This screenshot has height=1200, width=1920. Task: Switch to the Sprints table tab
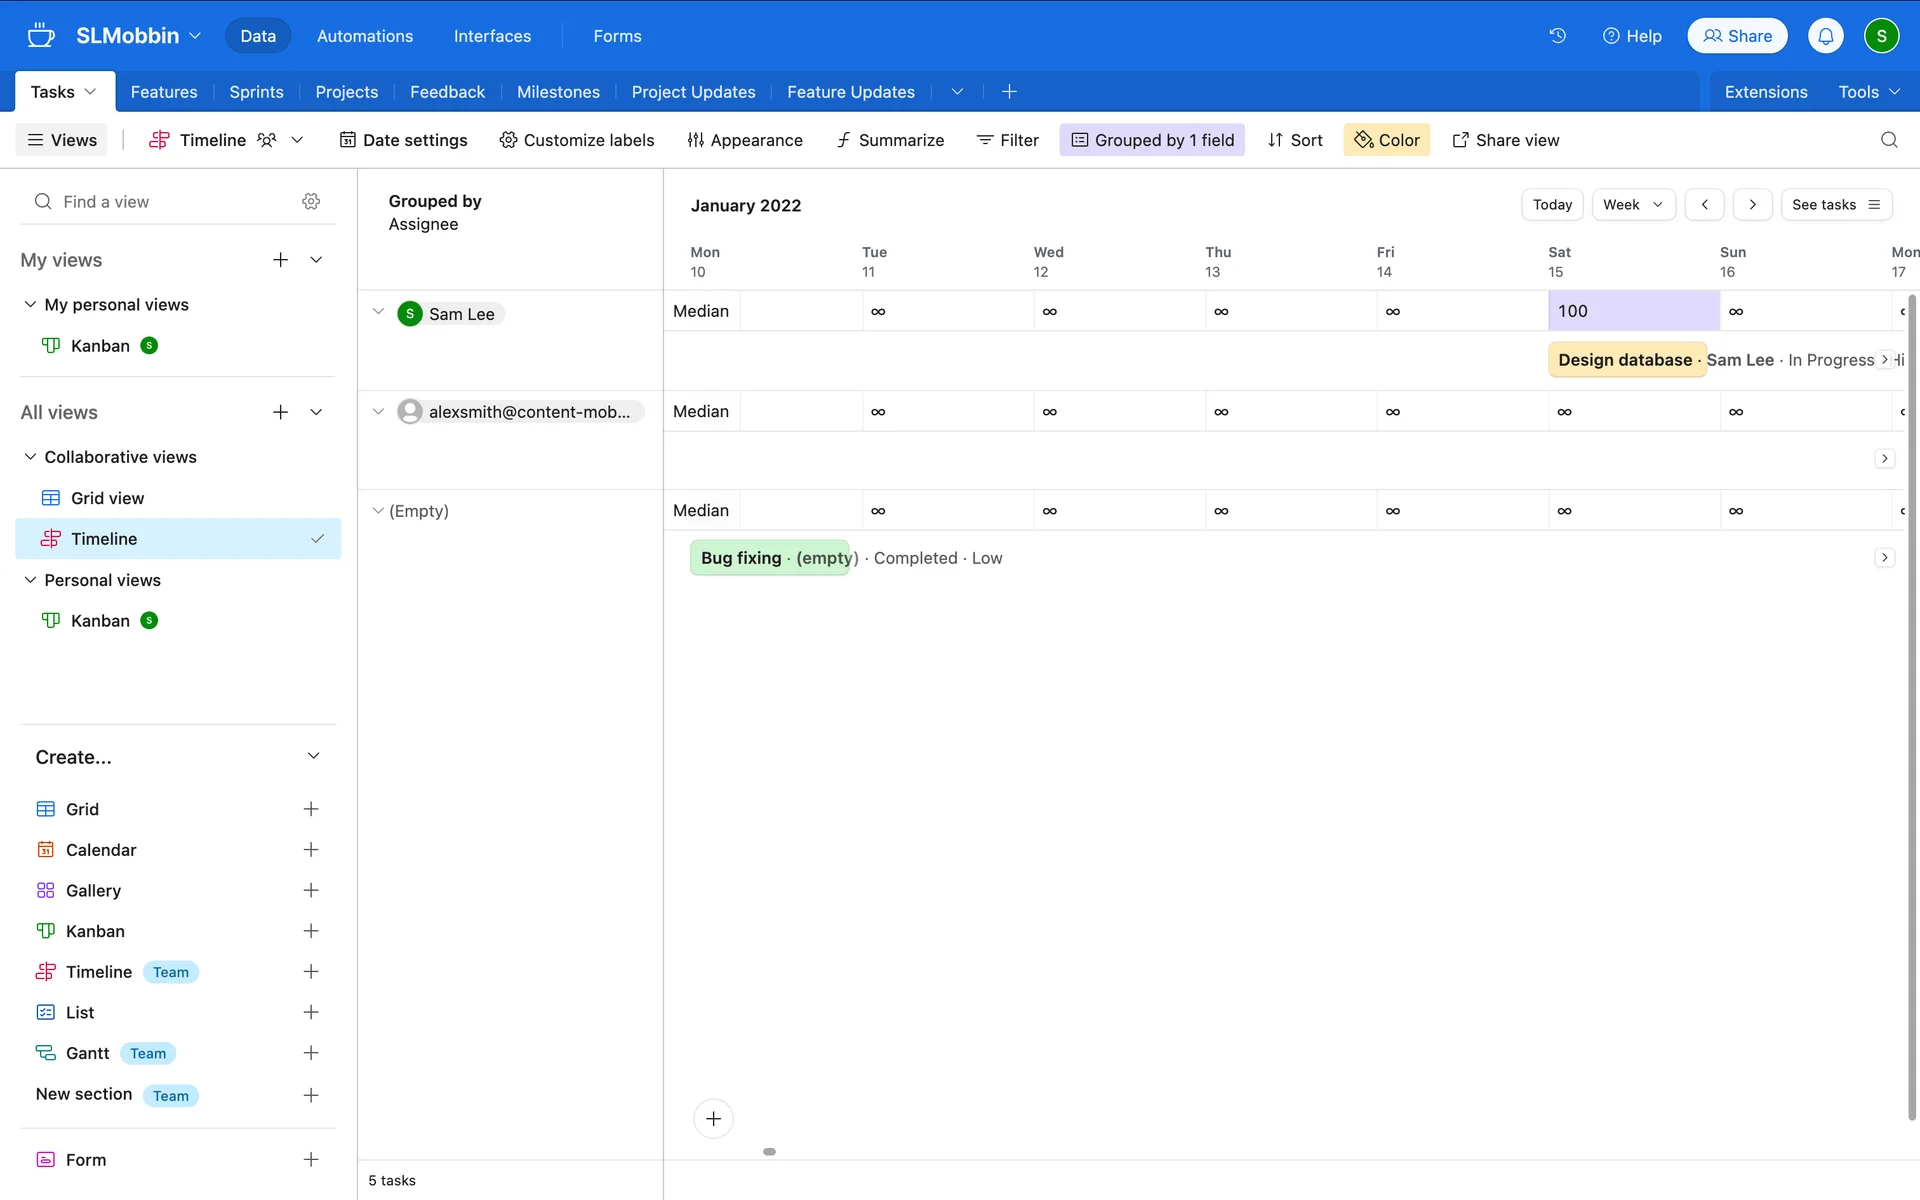tap(256, 92)
